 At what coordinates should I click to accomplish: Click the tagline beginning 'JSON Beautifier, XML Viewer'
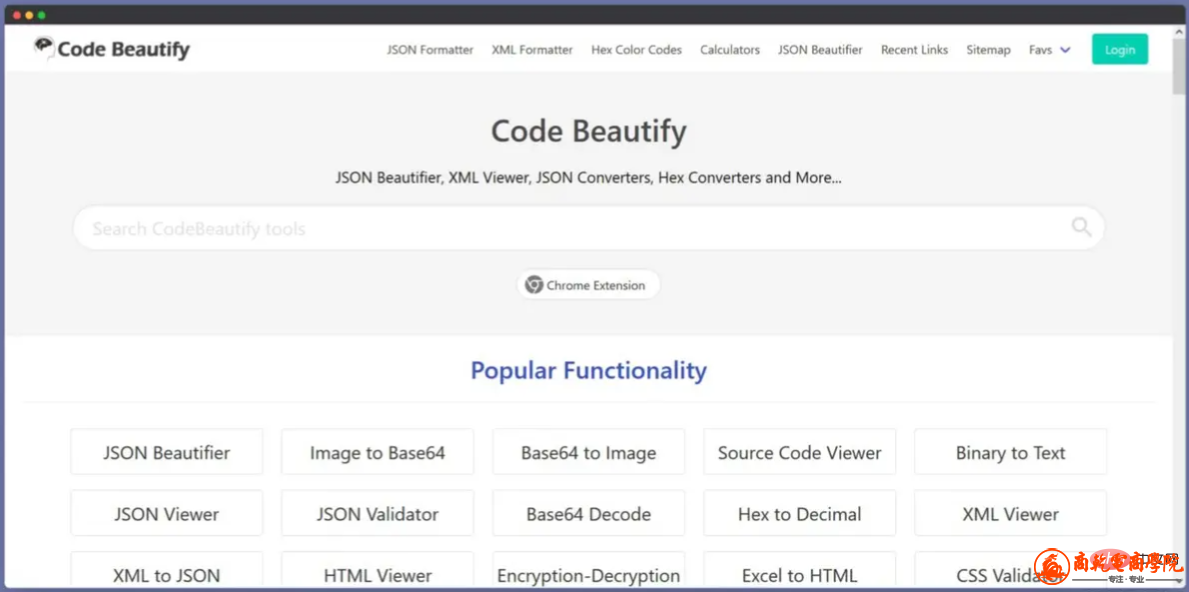(588, 178)
